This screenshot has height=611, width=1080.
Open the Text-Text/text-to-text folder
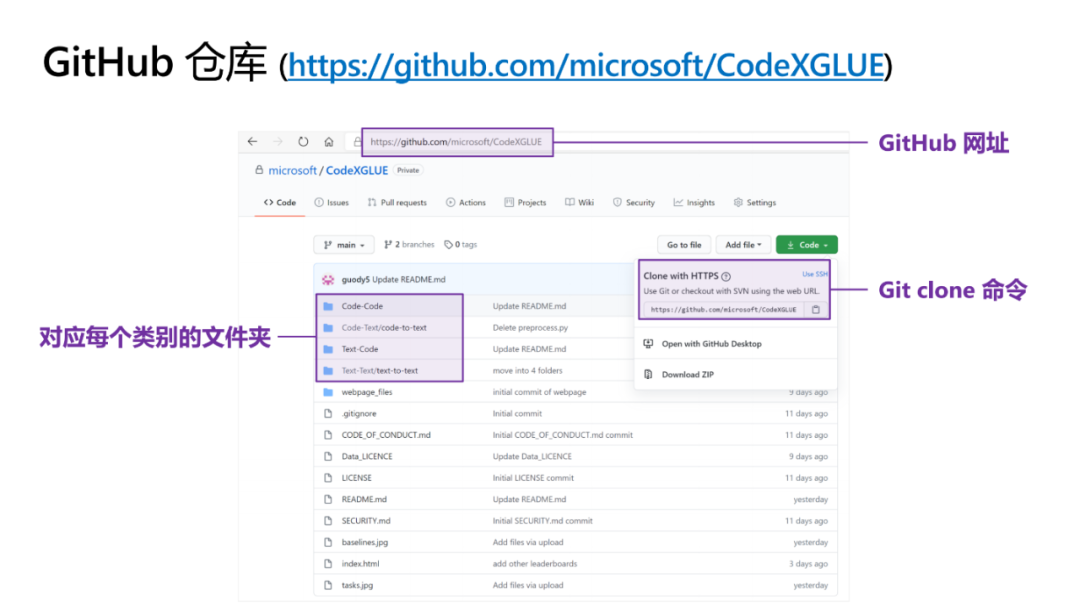click(380, 371)
